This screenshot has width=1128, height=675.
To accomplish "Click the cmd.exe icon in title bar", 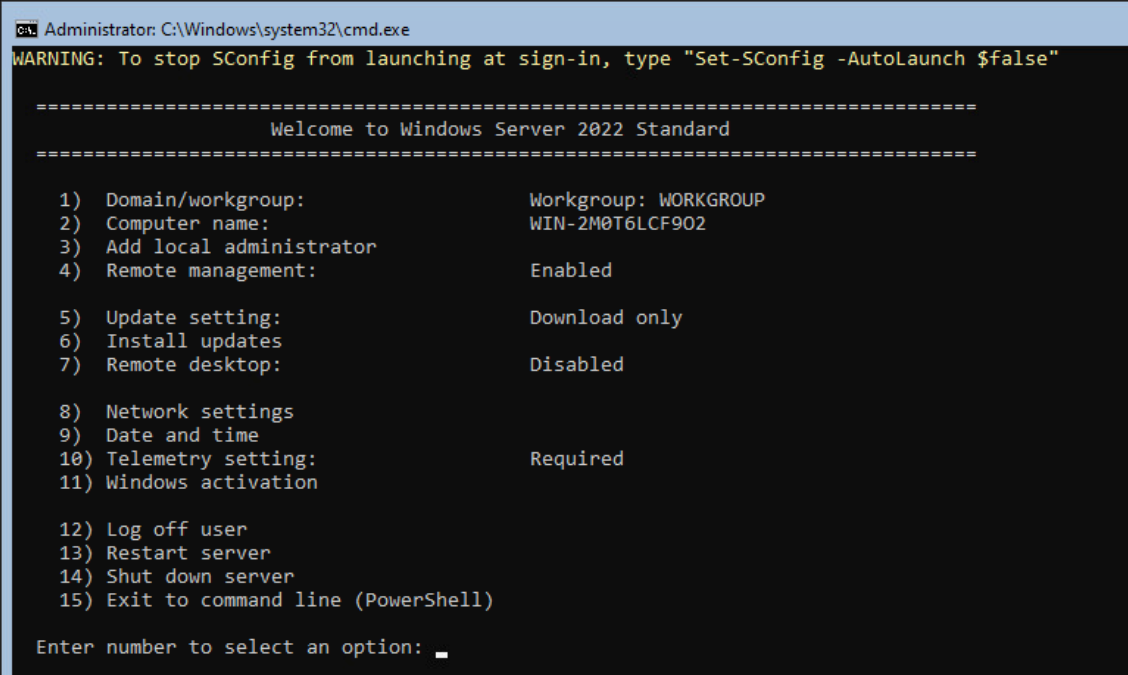I will coord(27,29).
